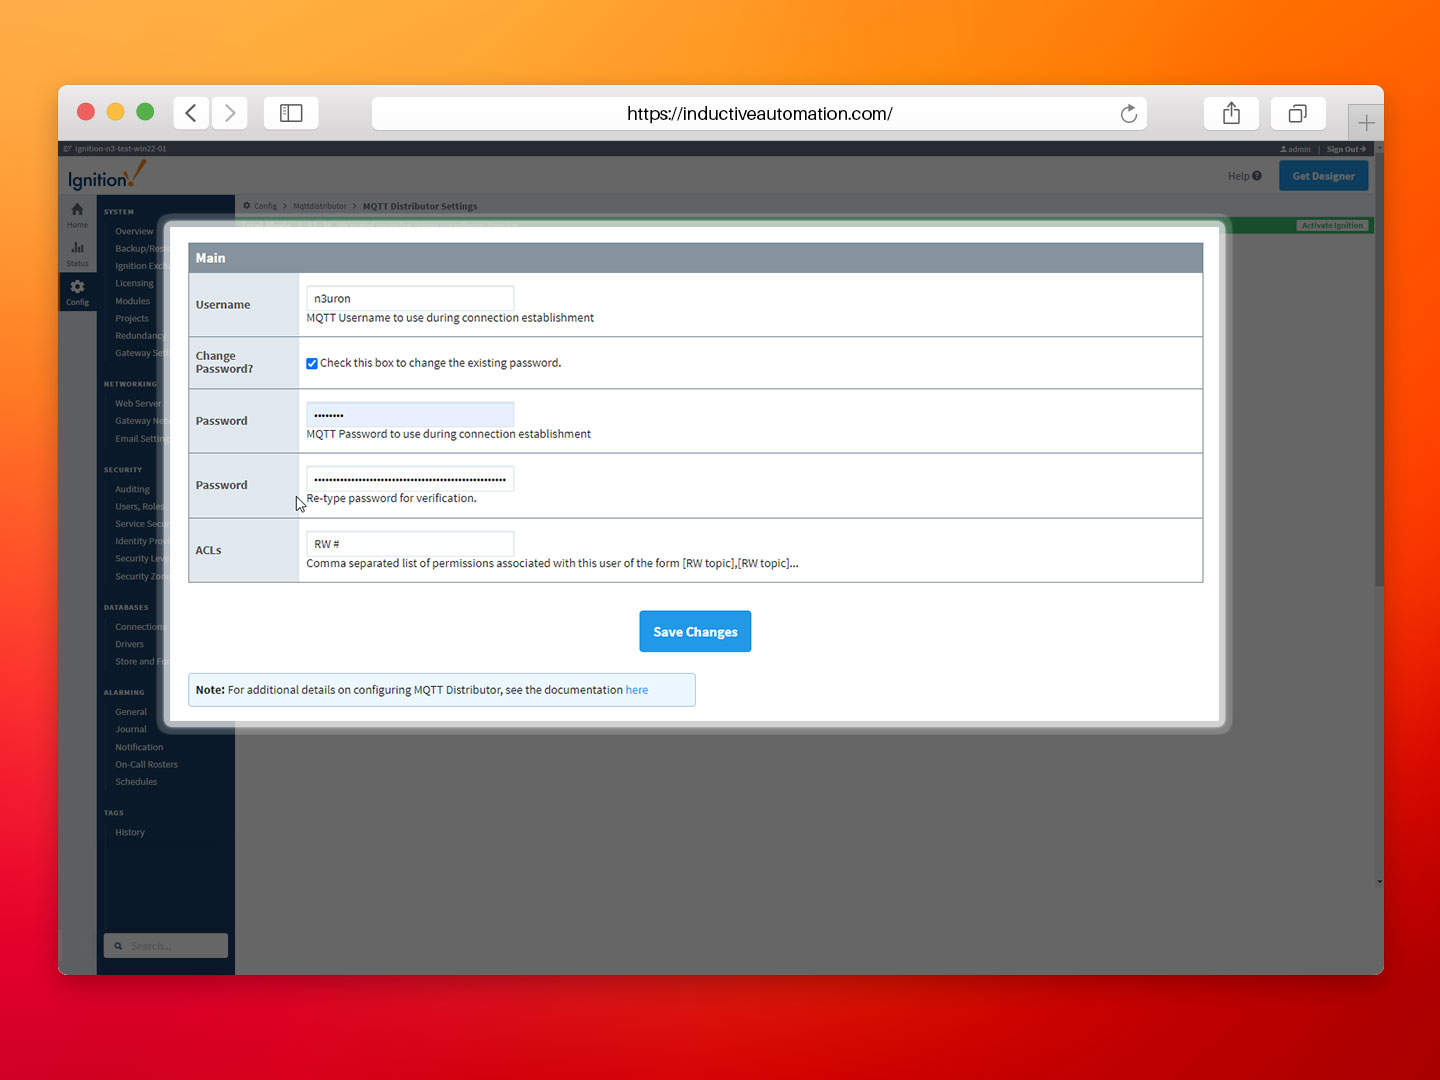Click the admin user link

(1295, 149)
